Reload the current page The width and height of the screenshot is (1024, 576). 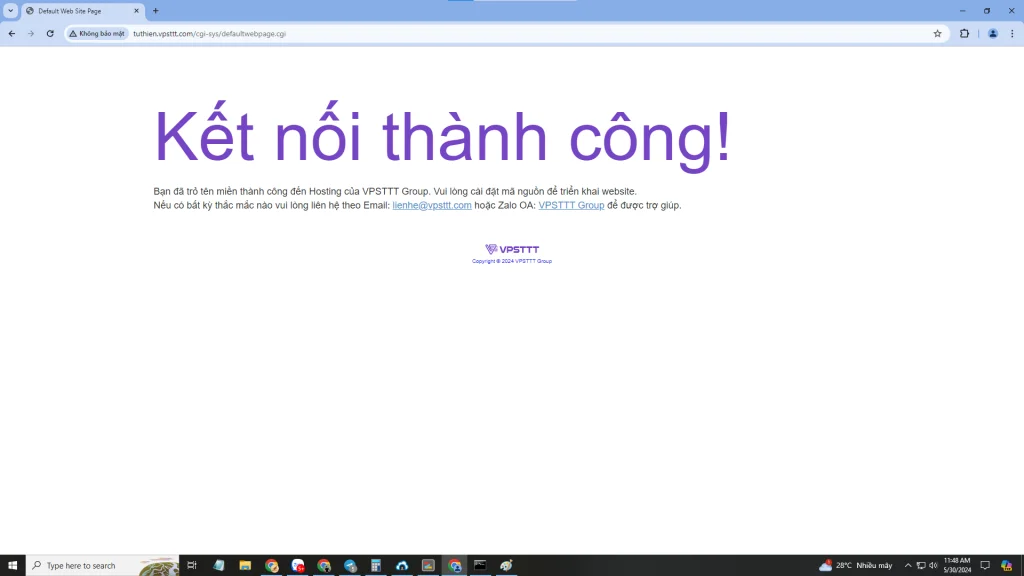(x=50, y=33)
